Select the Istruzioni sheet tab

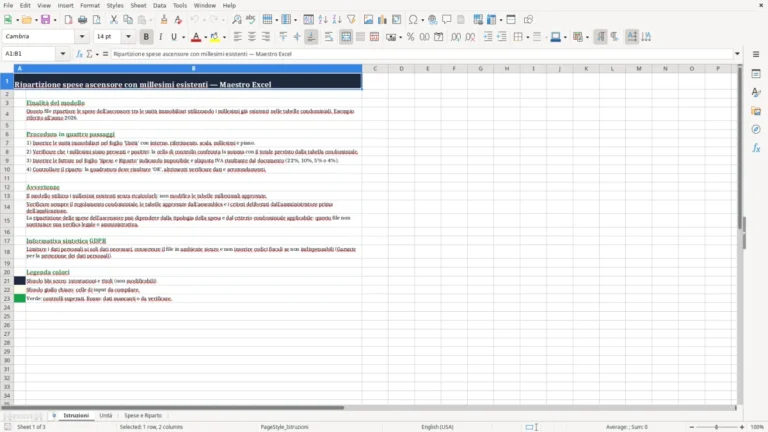pos(76,415)
